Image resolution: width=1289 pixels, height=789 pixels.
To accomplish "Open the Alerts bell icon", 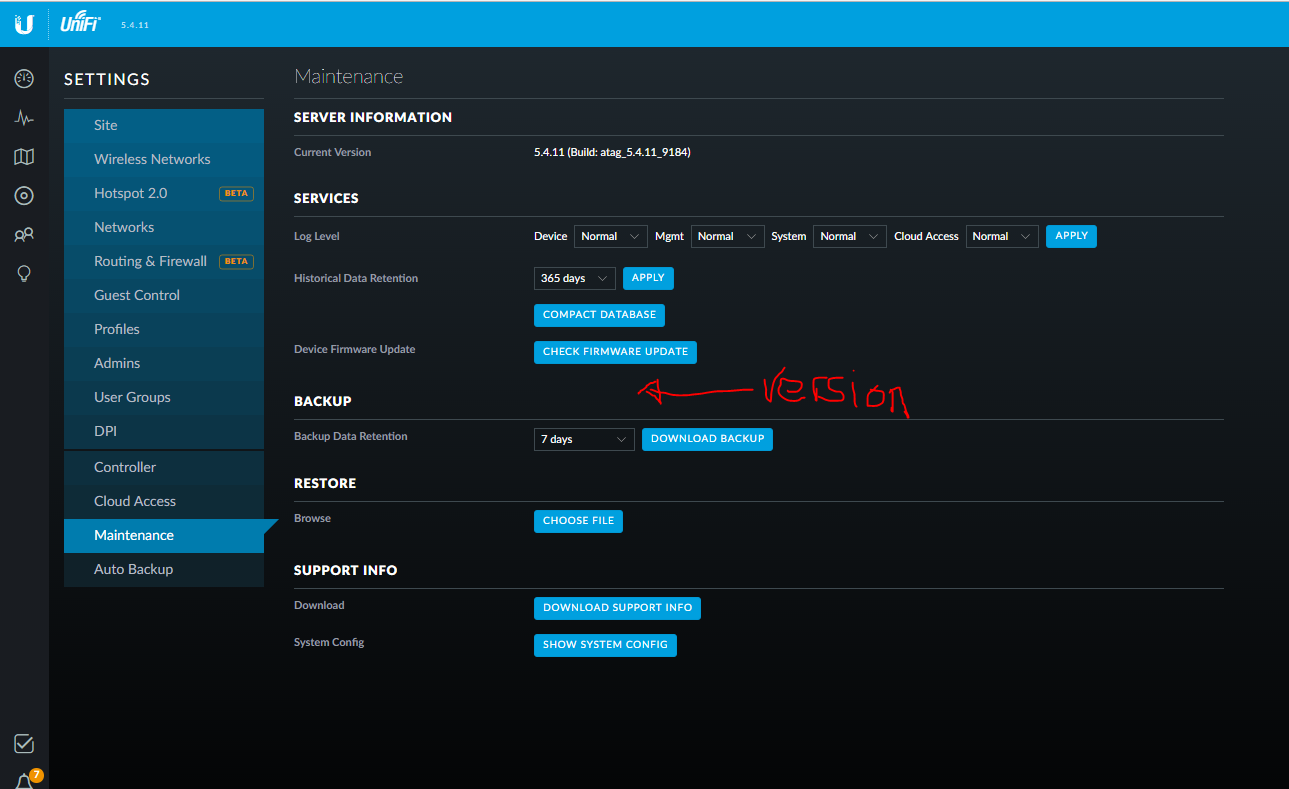I will (x=24, y=781).
